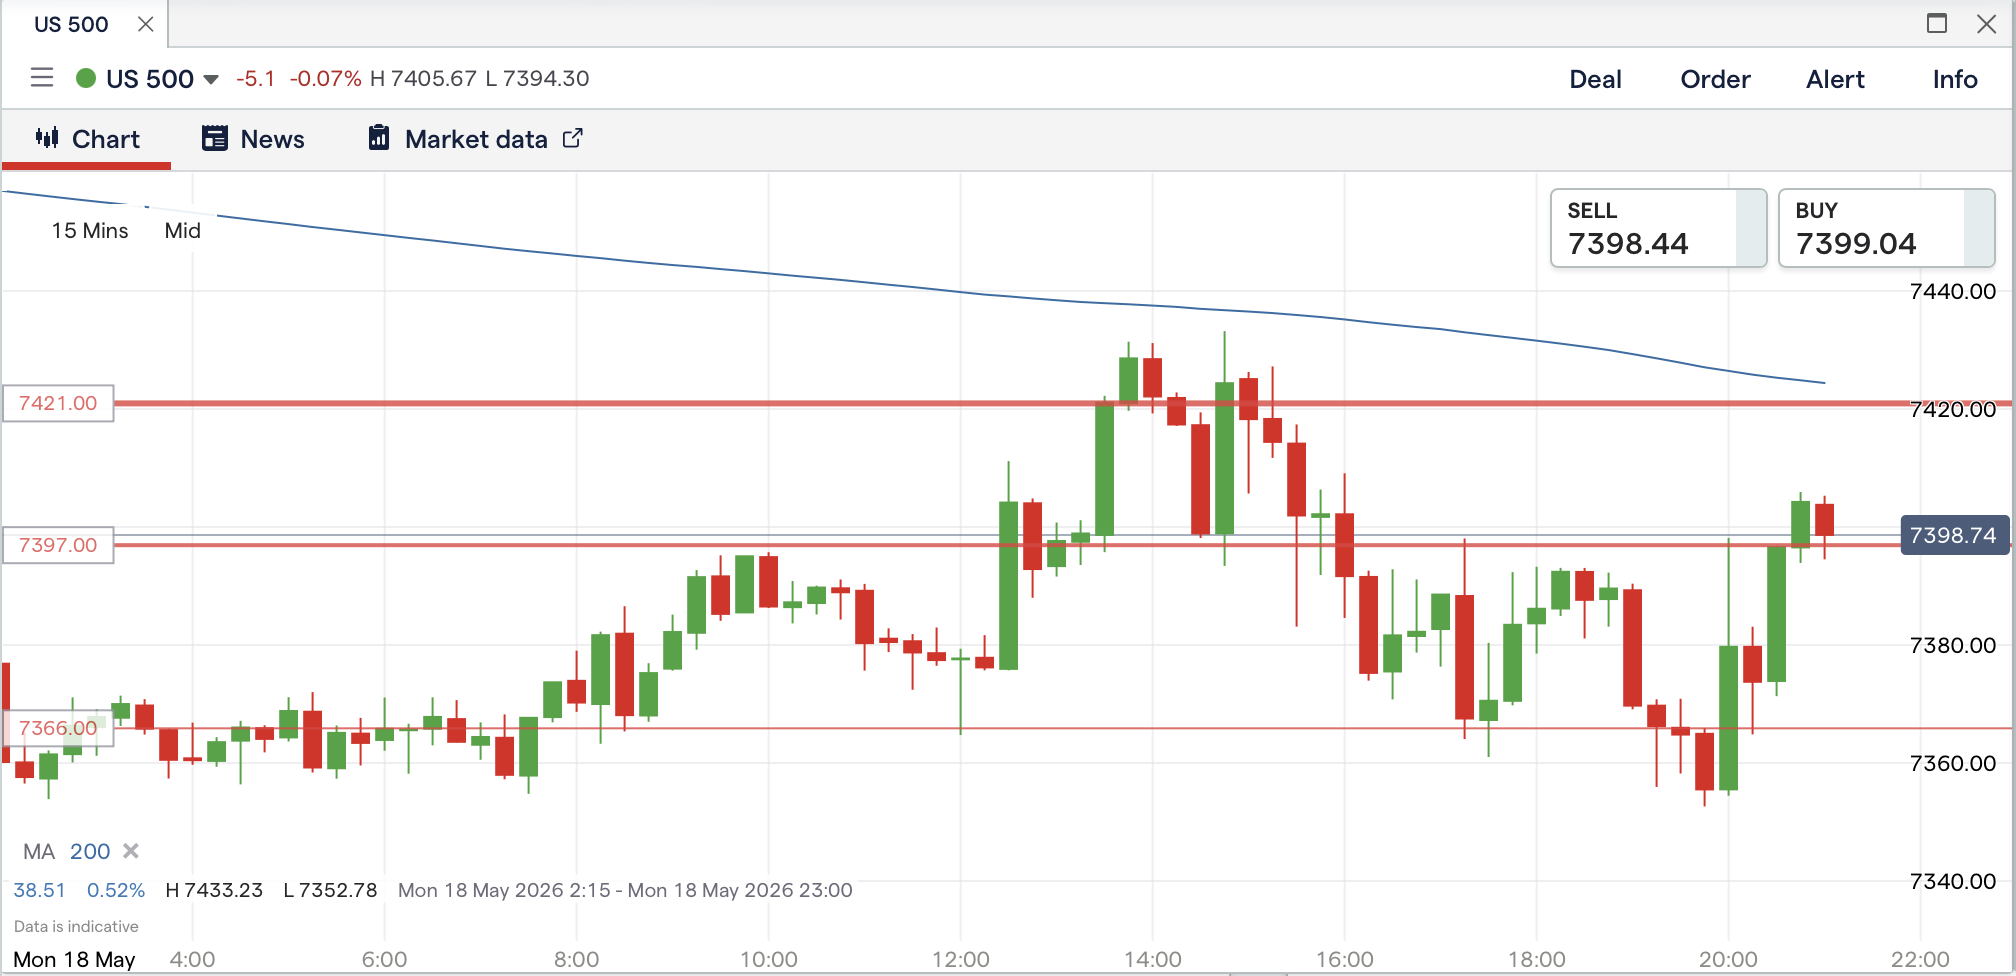Switch to the News tab
This screenshot has width=2016, height=976.
pyautogui.click(x=253, y=139)
